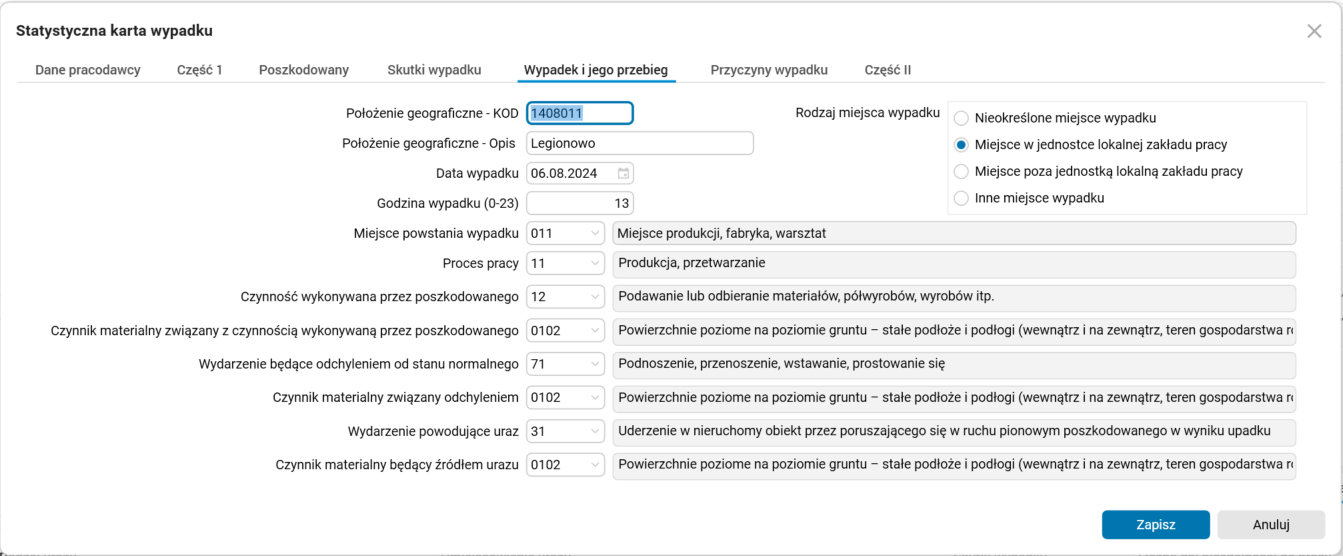Viewport: 1343px width, 556px height.
Task: Select Inne miejsce wypadku option
Action: [x=962, y=198]
